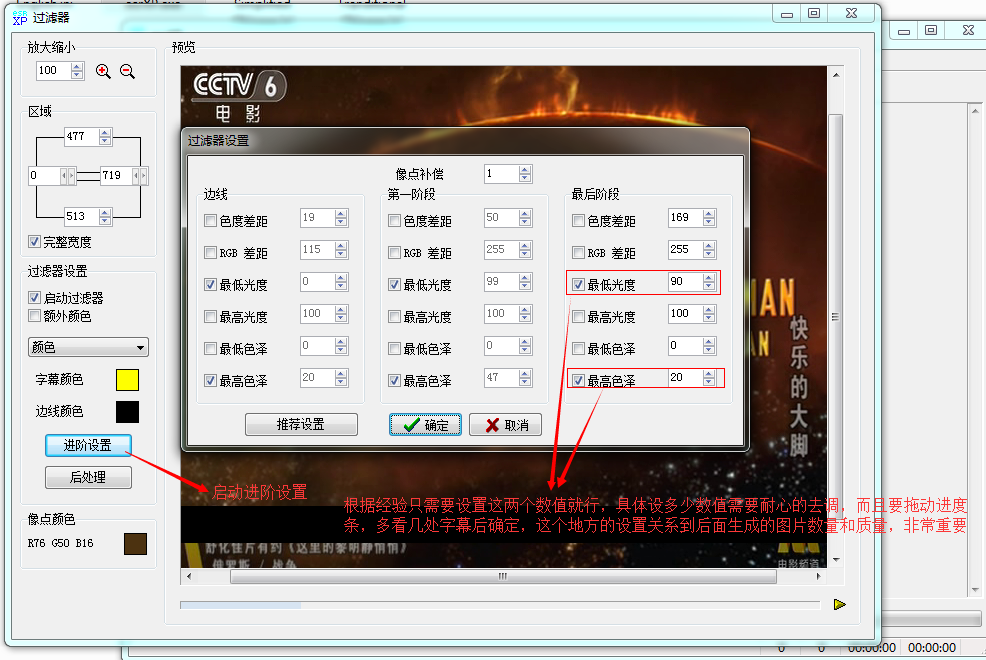Click the 放大缩小 zoom value field
986x660 pixels.
(x=50, y=71)
